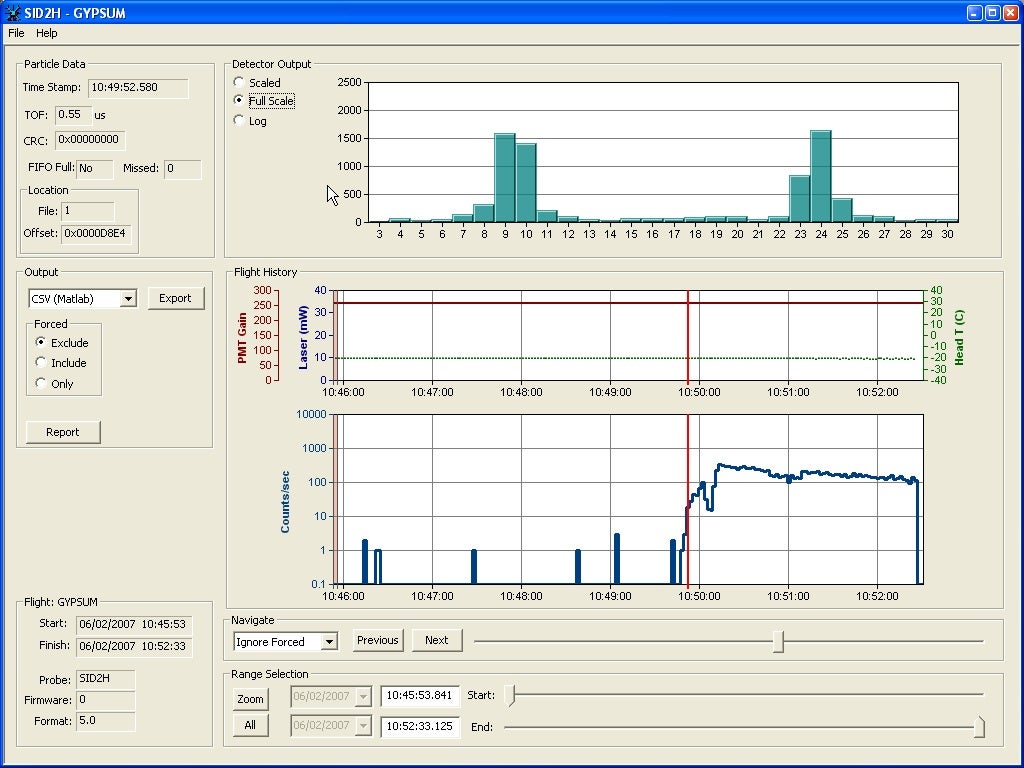Click the start time field 10:45:53.841
Viewport: 1024px width, 768px height.
point(419,695)
